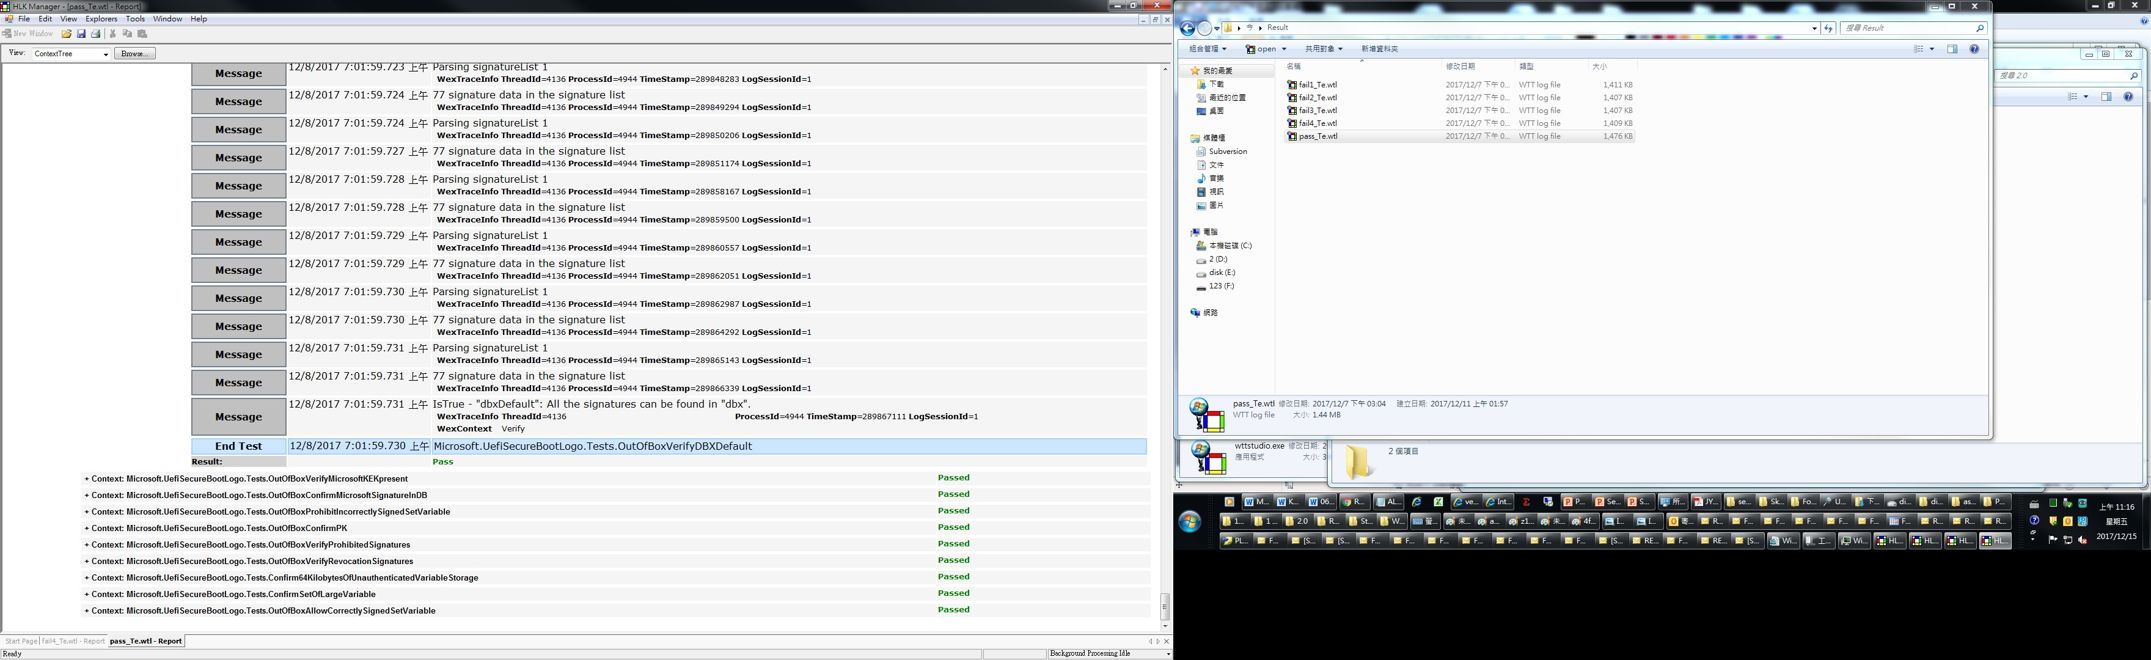Click the Save disk icon in HLK toolbar
This screenshot has height=660, width=2151.
tap(81, 34)
